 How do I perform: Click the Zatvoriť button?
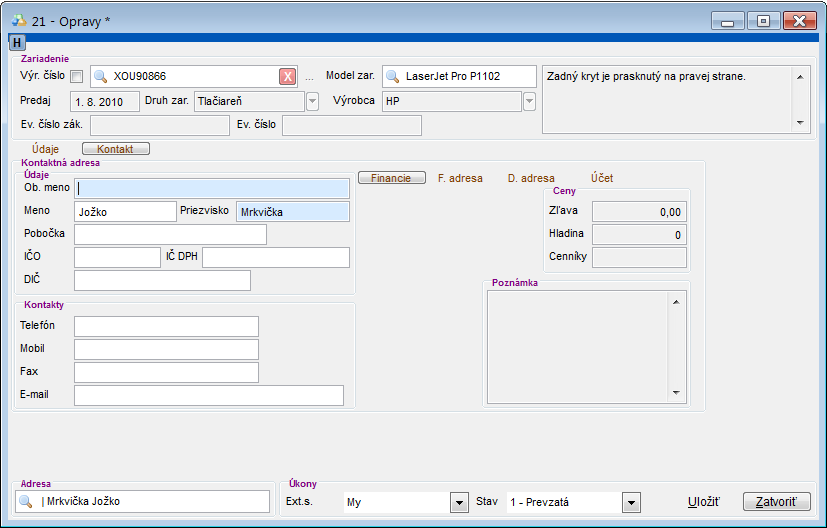click(x=776, y=502)
